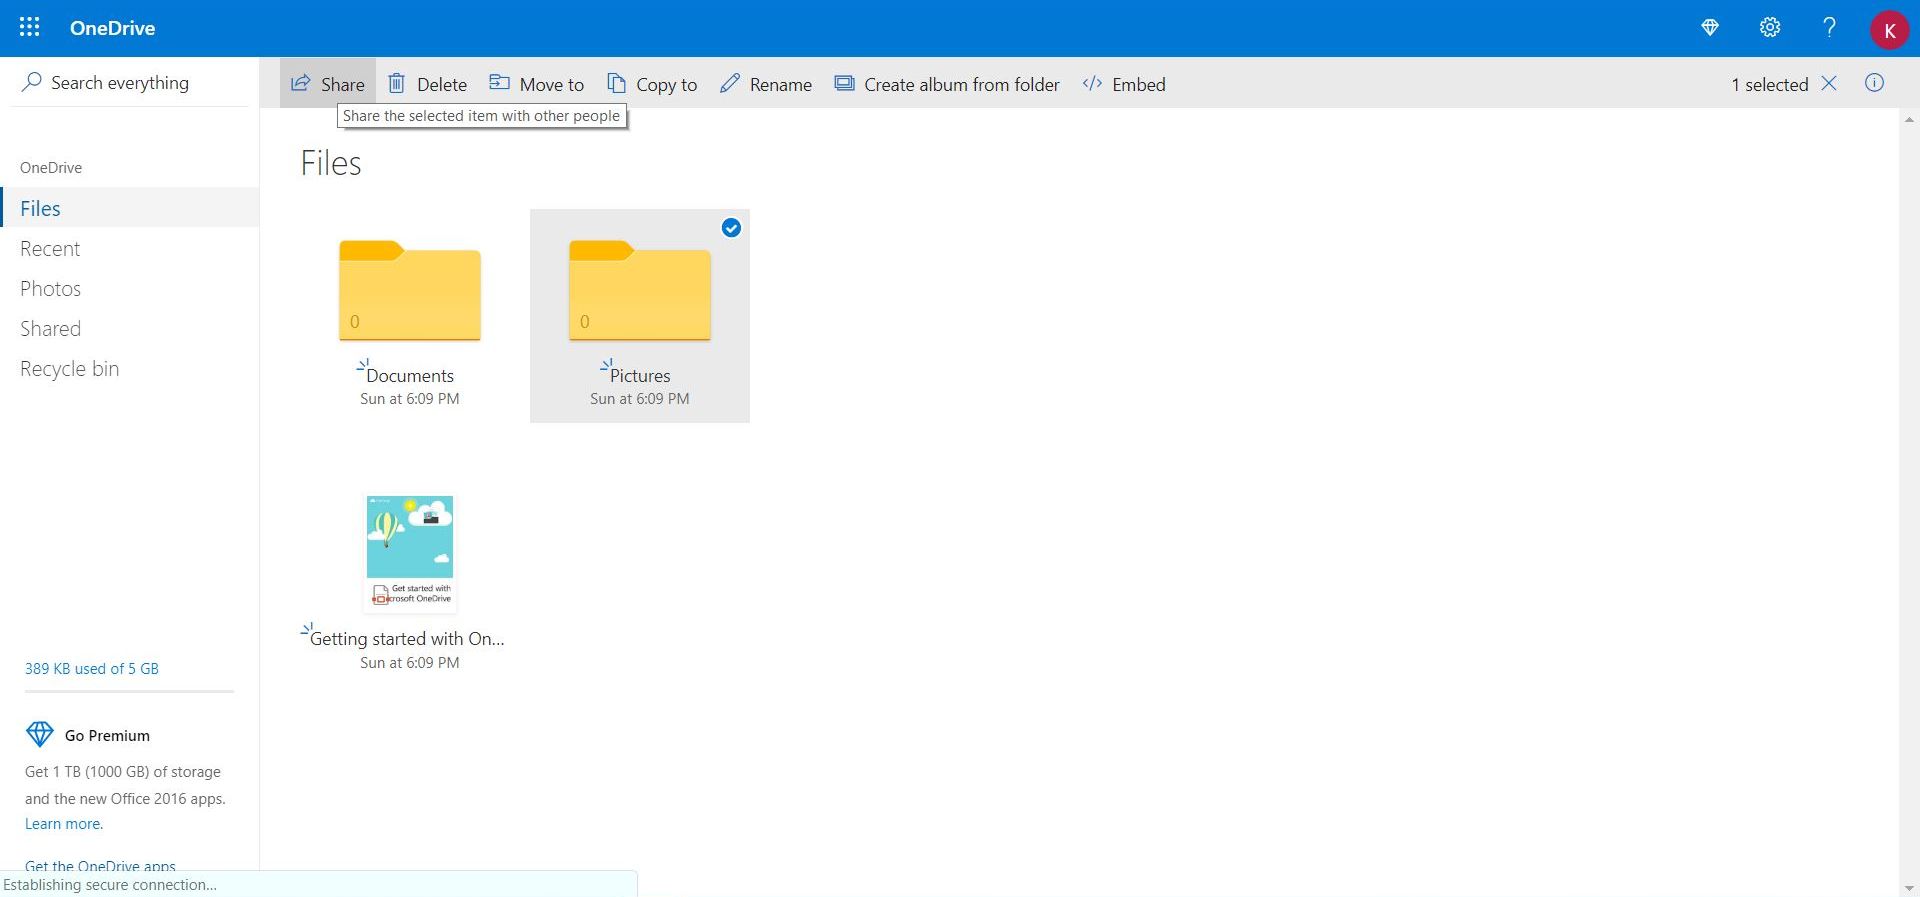Image resolution: width=1920 pixels, height=897 pixels.
Task: Click the scrollbar down arrow
Action: click(1909, 887)
